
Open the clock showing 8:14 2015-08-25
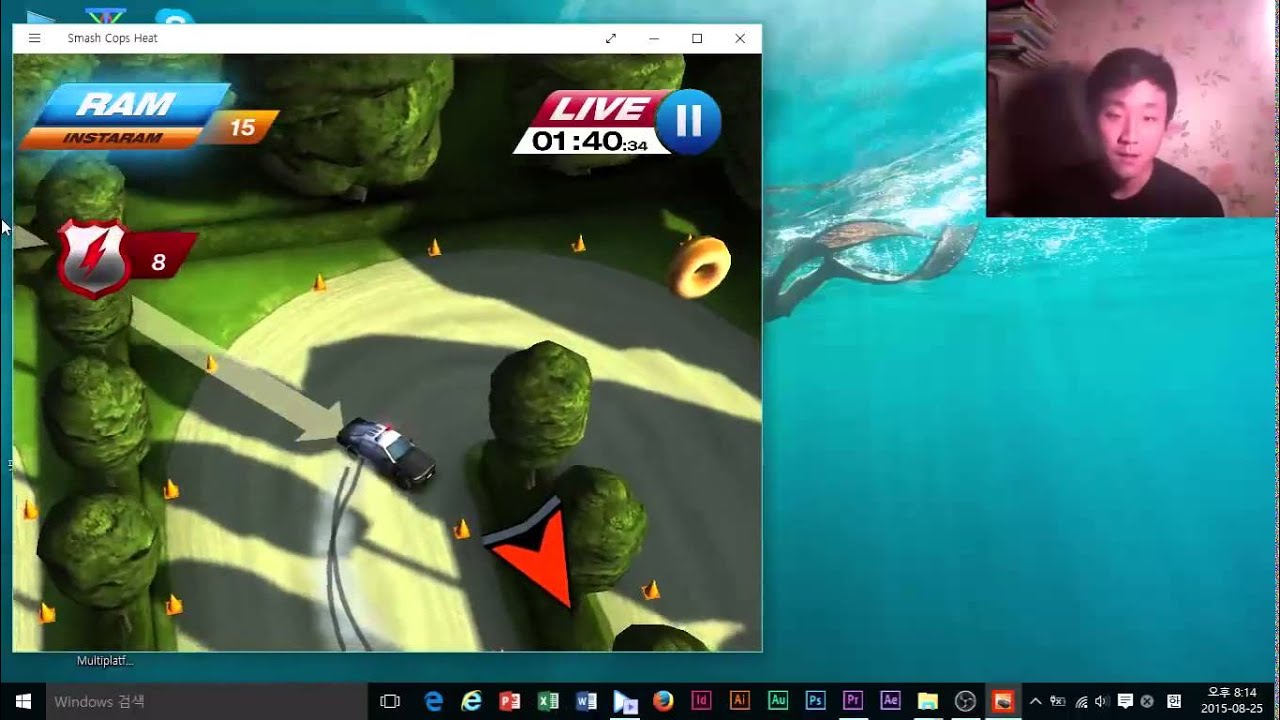pos(1230,701)
